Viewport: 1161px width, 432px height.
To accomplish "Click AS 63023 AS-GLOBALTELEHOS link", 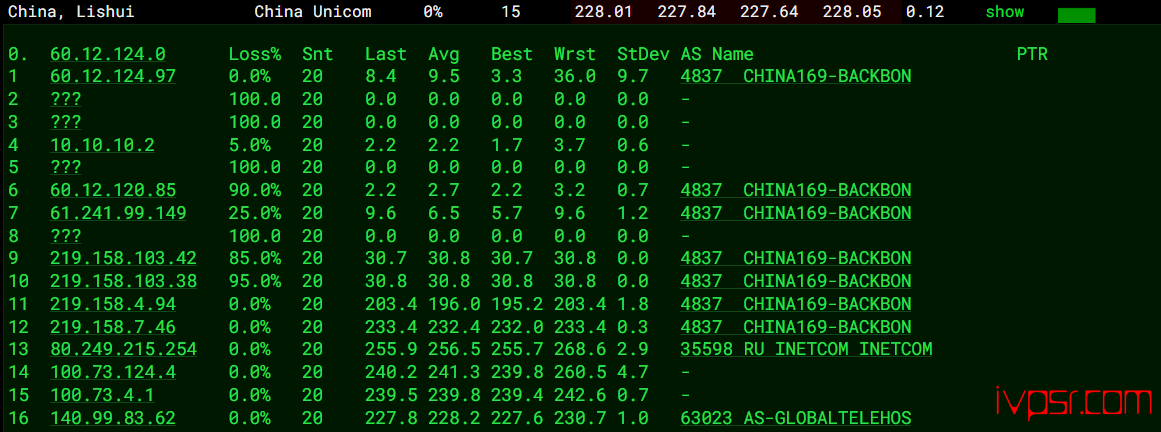I will [795, 418].
